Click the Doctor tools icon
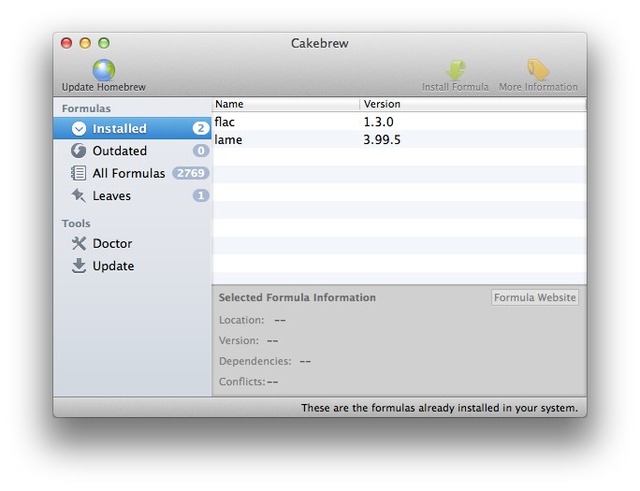Screen dimensions: 640x491 78,243
